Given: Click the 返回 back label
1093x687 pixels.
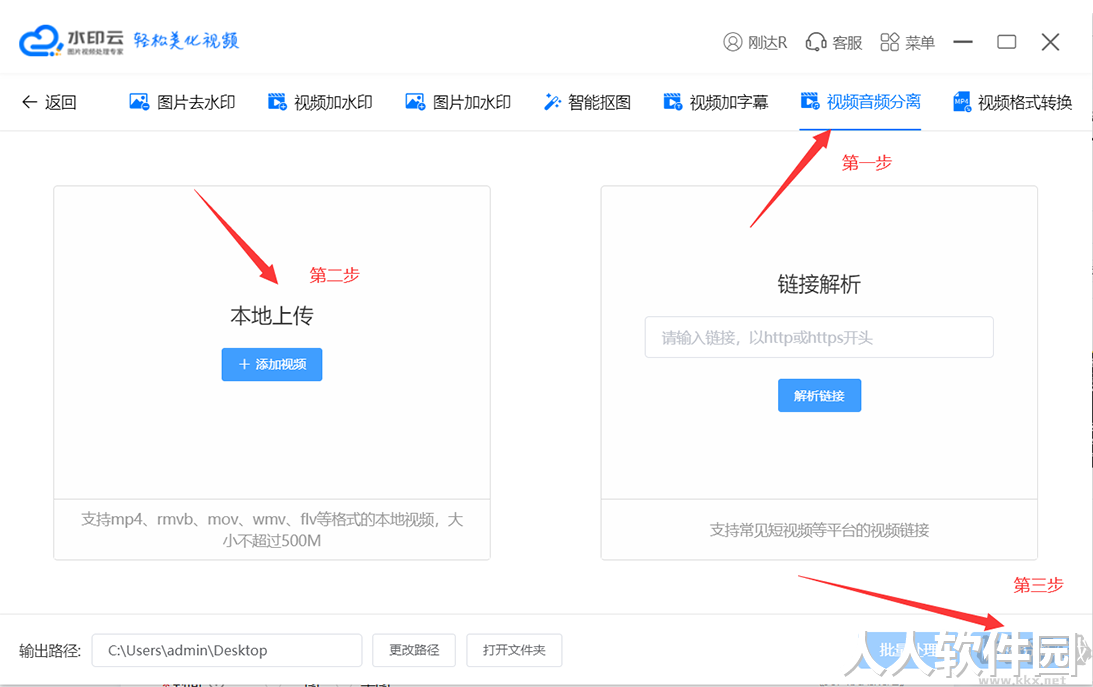Looking at the screenshot, I should [x=61, y=102].
